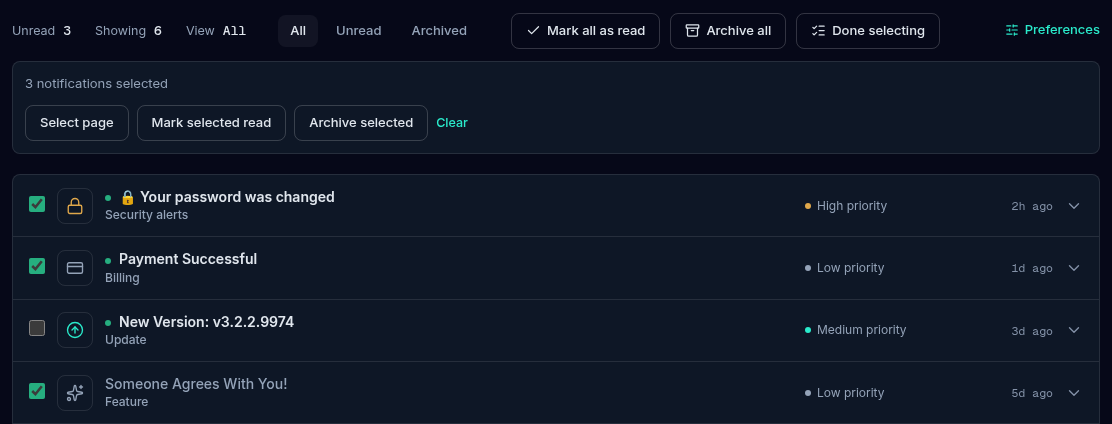1112x424 pixels.
Task: Click the Showing 6 counter
Action: coord(128,30)
